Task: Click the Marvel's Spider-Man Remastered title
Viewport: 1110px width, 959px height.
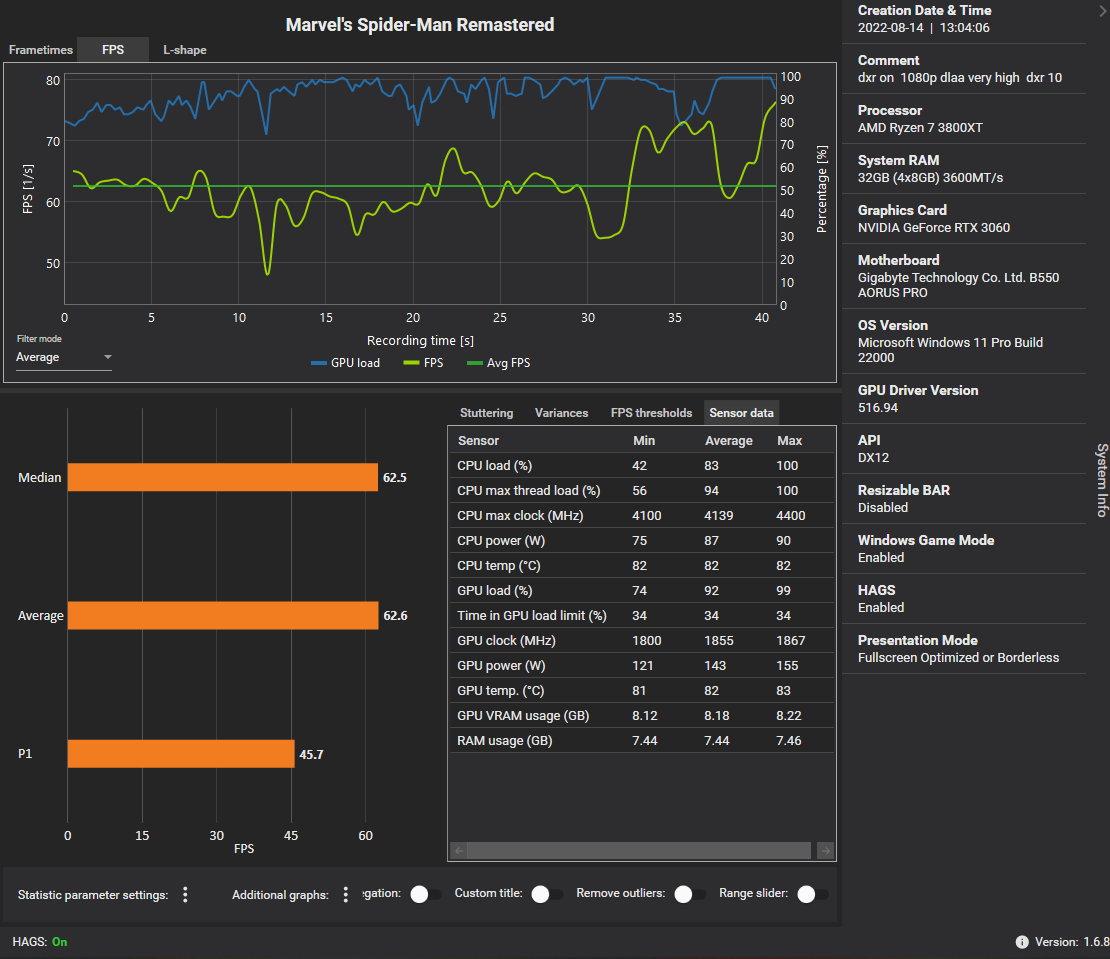Action: pos(420,25)
